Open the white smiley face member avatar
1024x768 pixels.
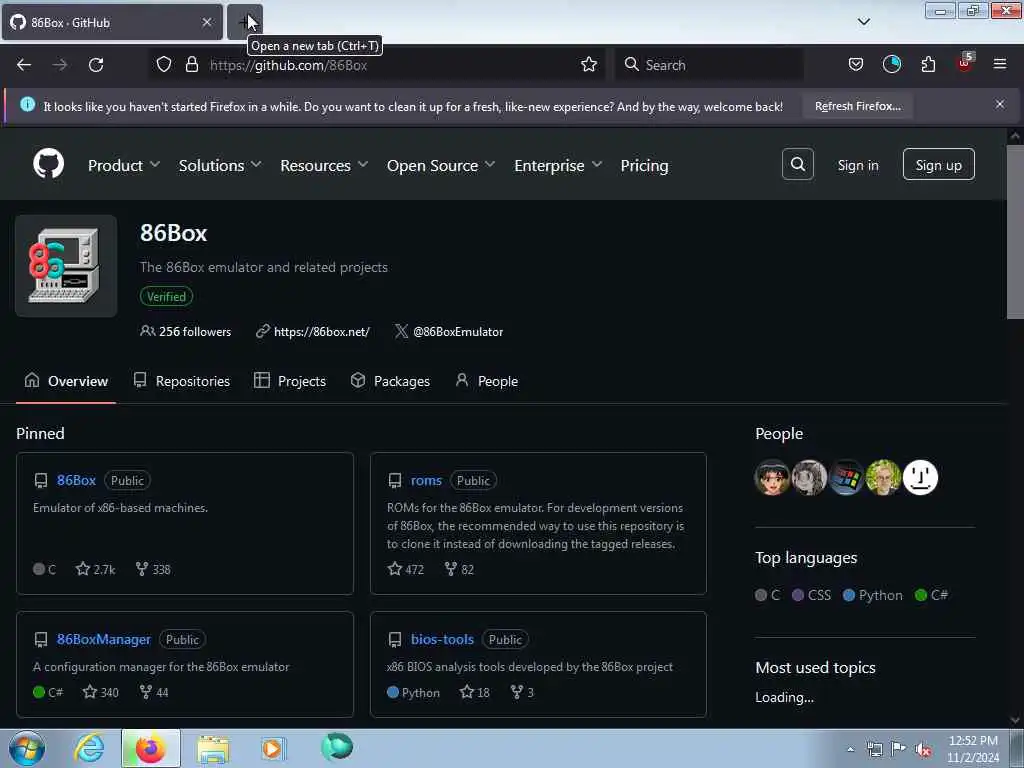coord(920,477)
